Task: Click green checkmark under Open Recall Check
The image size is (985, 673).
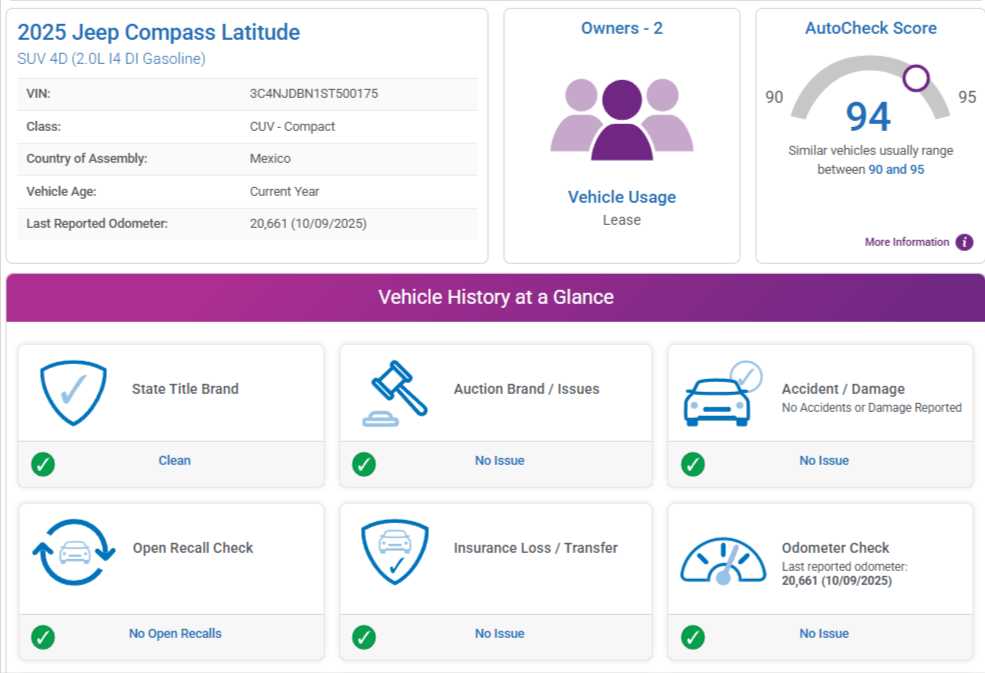Action: (43, 637)
